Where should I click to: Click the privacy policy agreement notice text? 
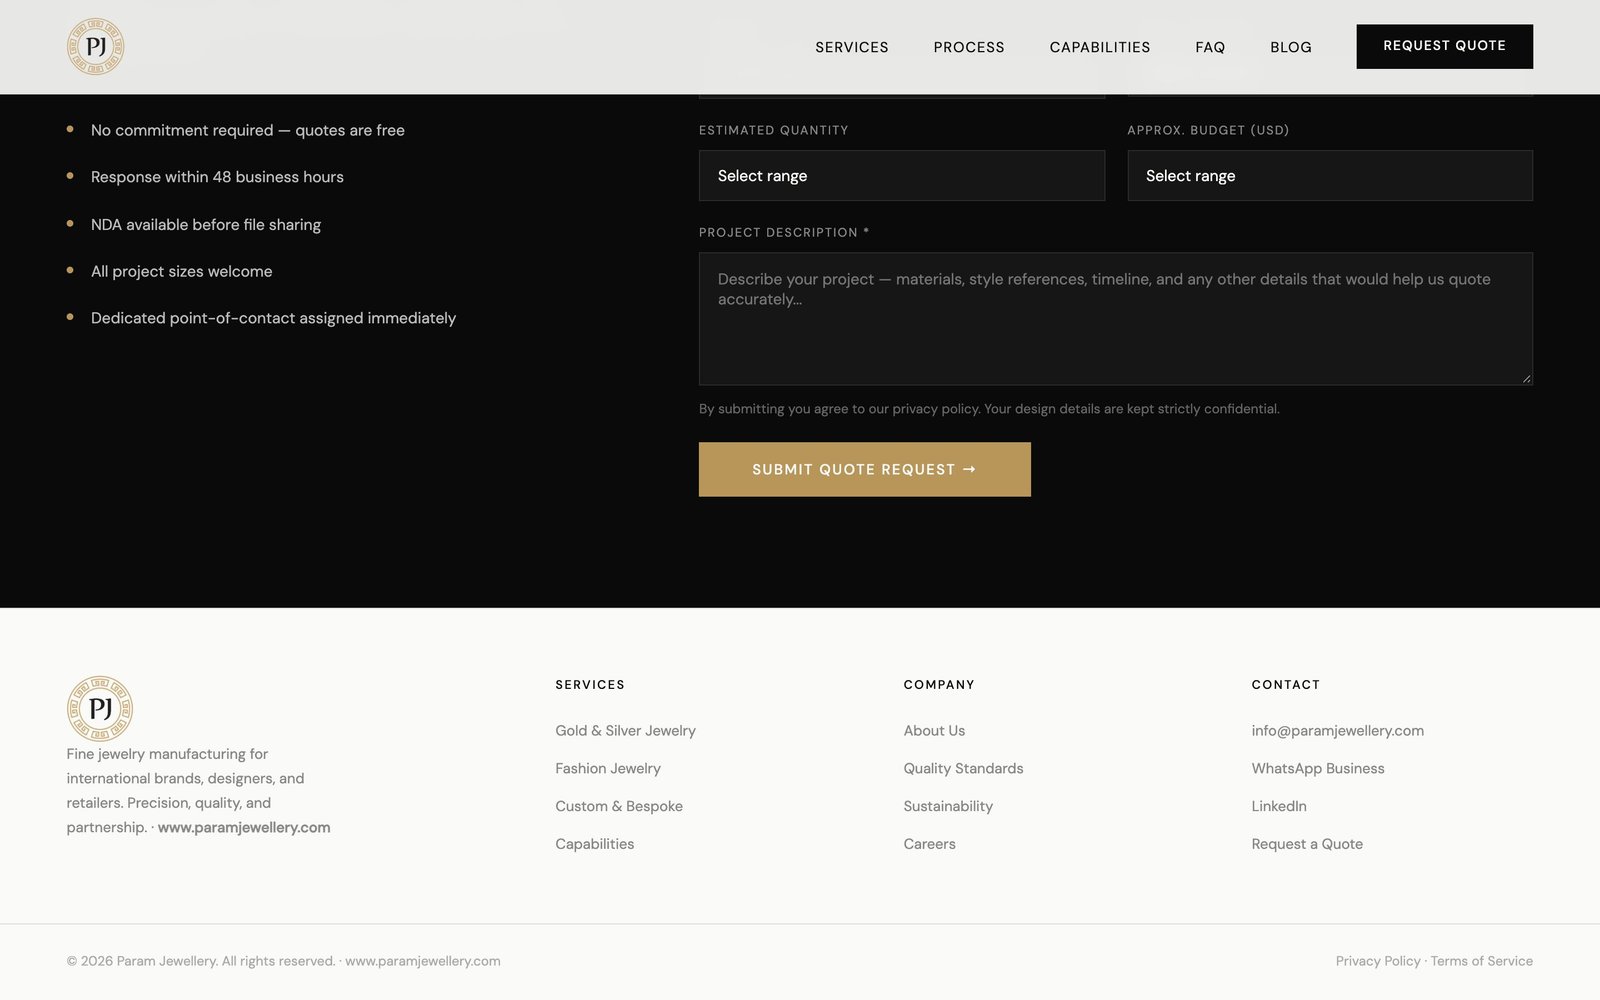point(989,409)
